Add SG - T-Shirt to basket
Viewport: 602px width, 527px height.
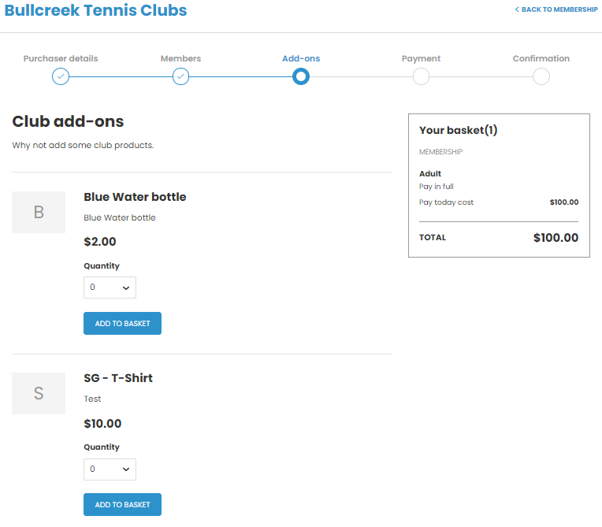coord(122,505)
